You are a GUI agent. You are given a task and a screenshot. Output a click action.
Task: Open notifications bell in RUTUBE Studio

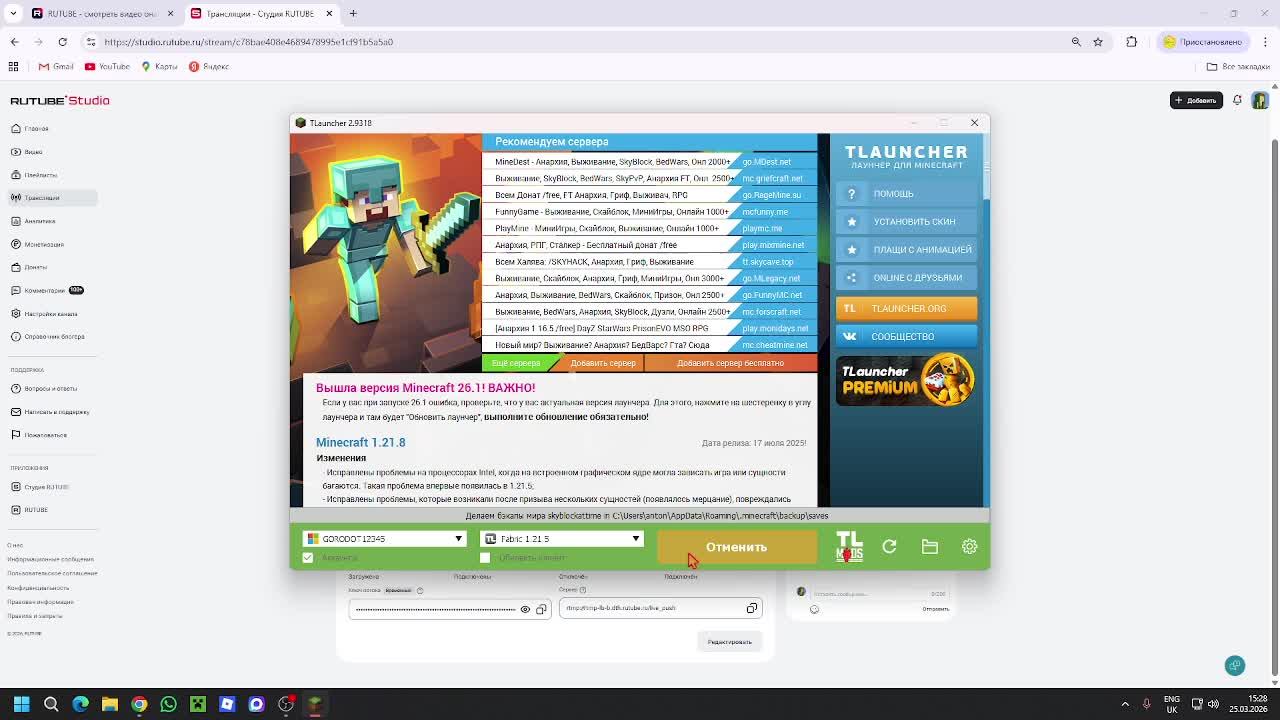tap(1237, 100)
